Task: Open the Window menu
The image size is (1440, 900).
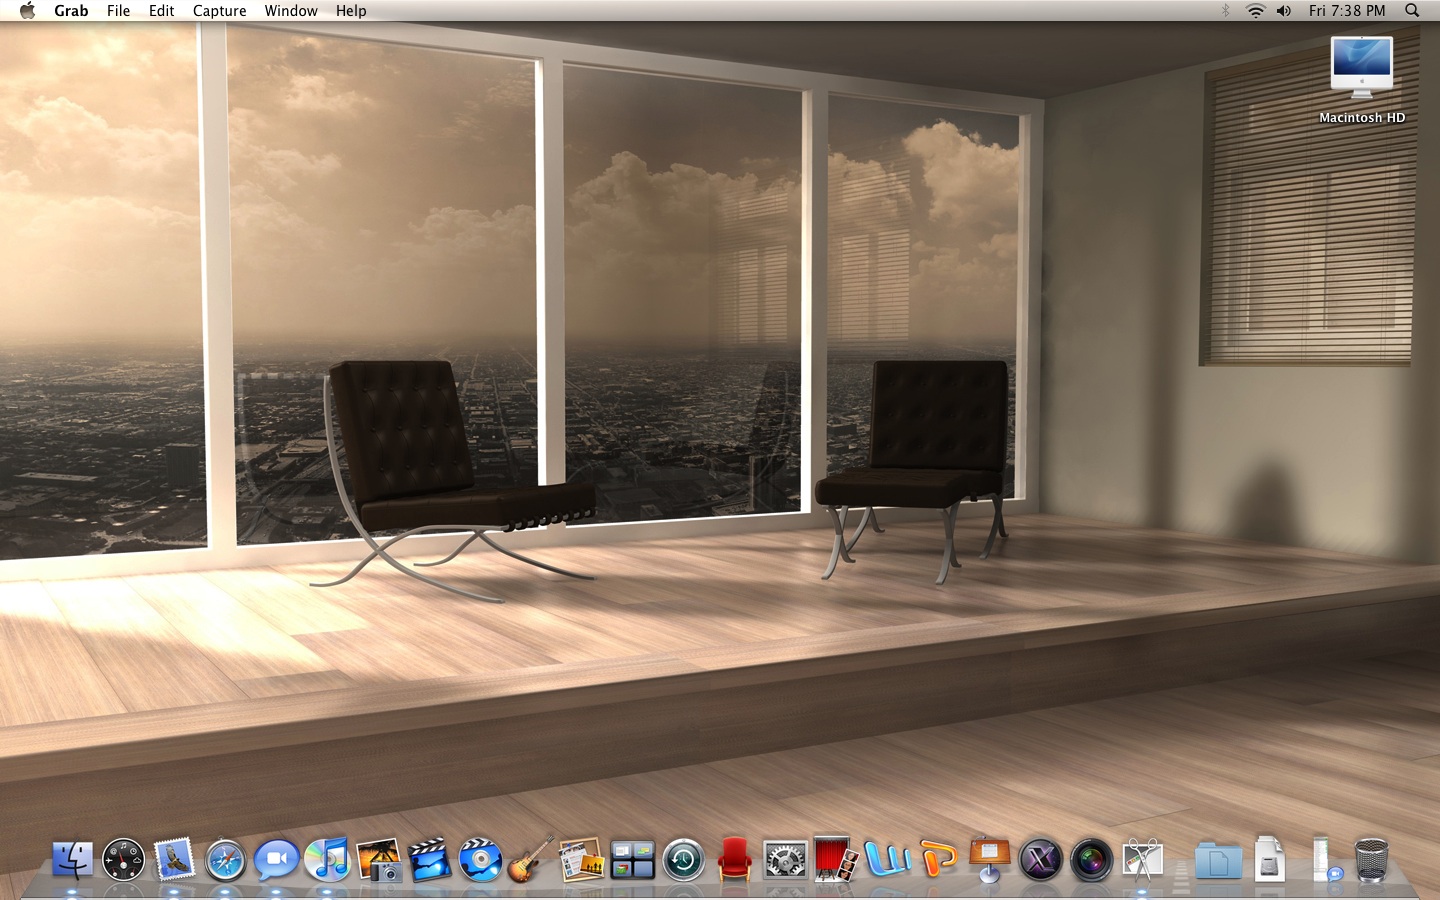Action: [291, 10]
